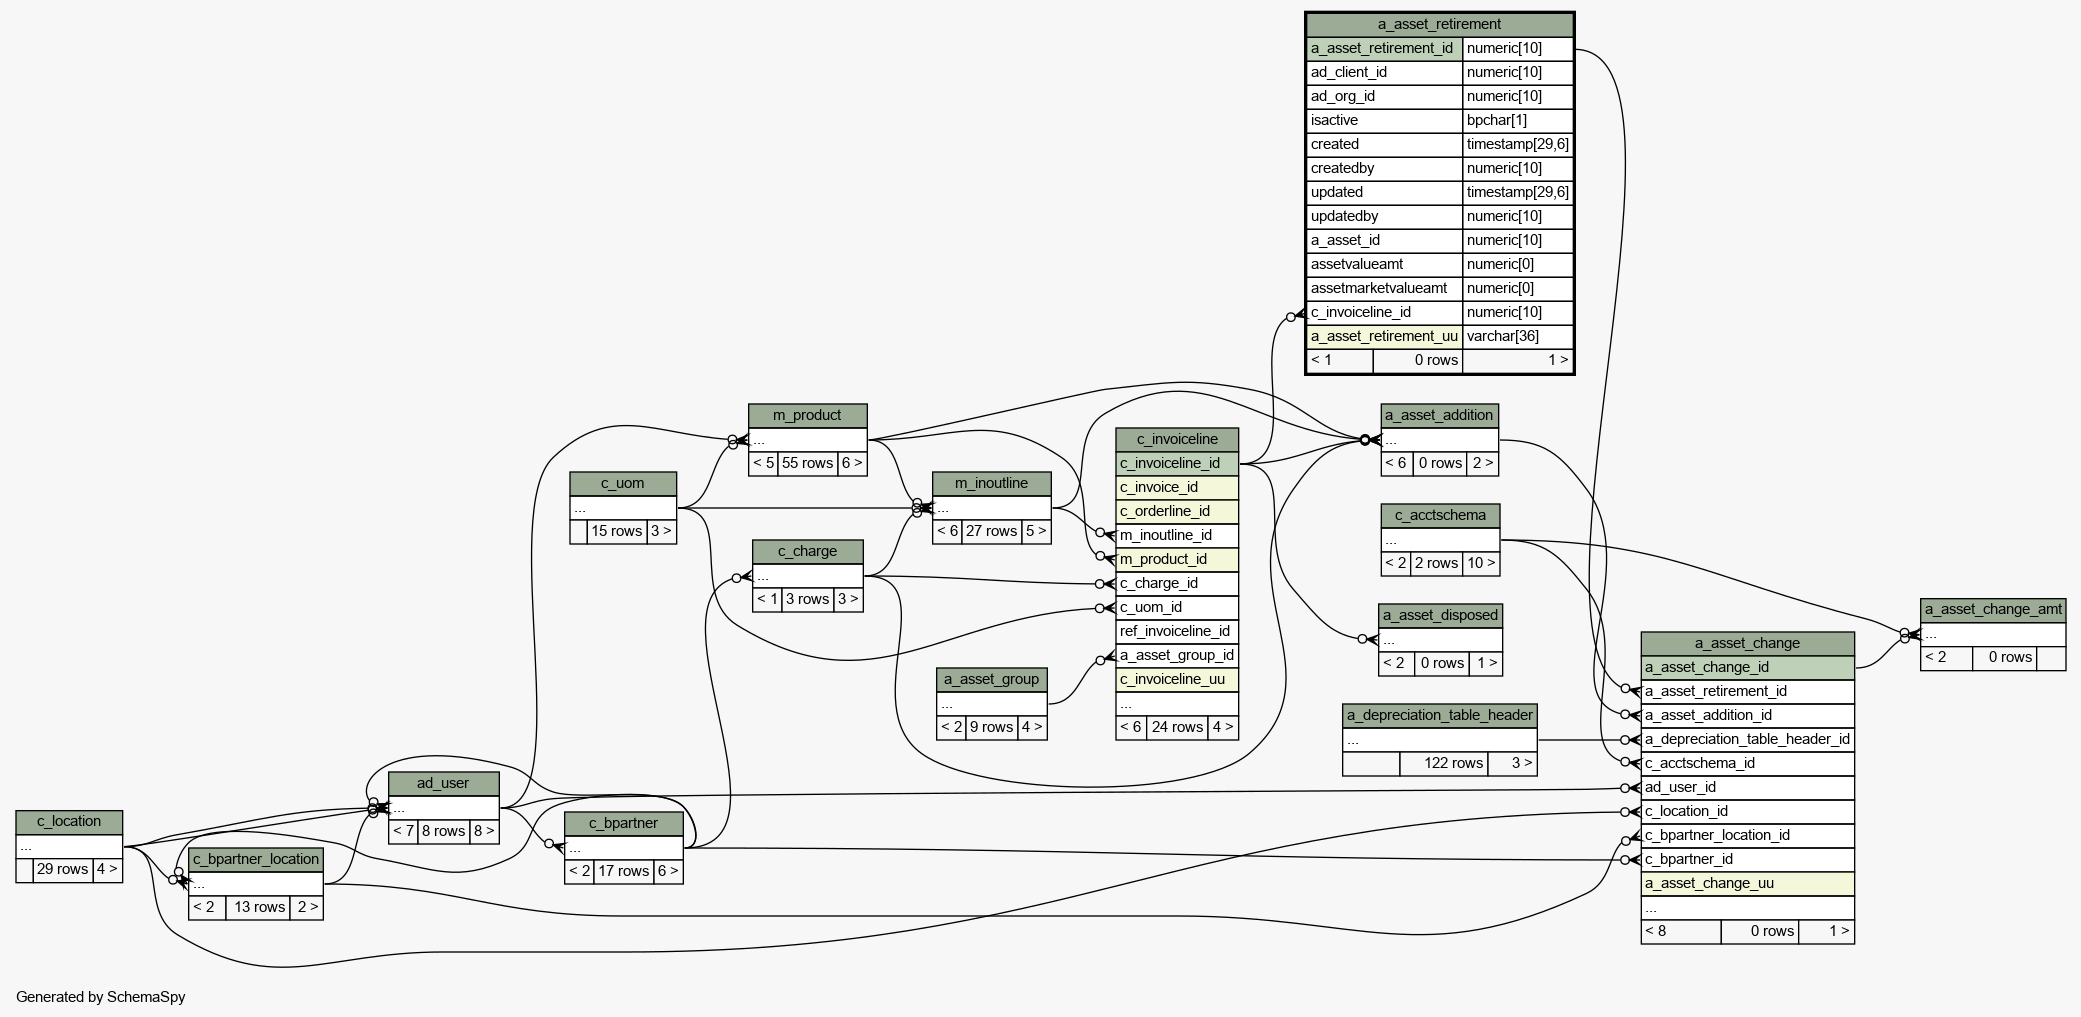The width and height of the screenshot is (2081, 1017).
Task: Open the a_asset_retirement table header
Action: (x=1439, y=24)
